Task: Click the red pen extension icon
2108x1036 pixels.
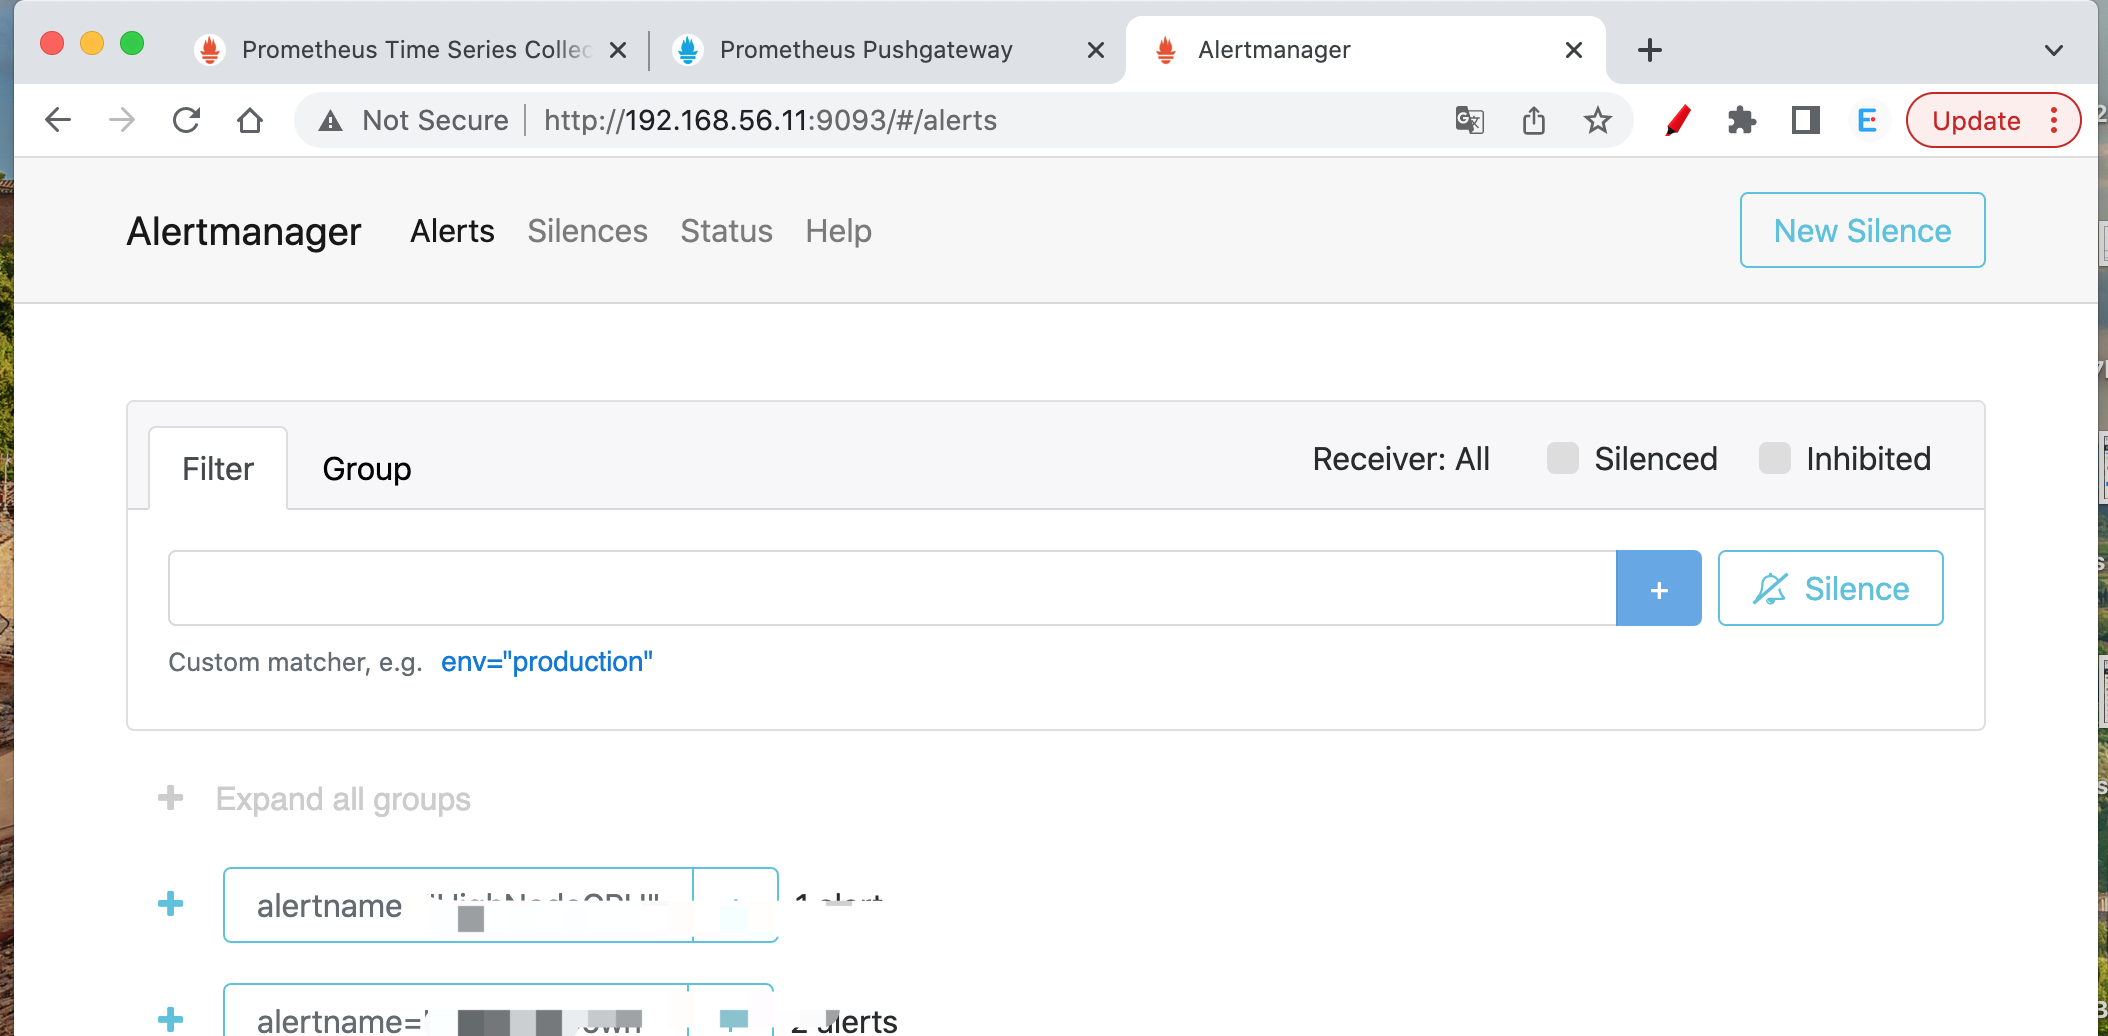Action: point(1678,120)
